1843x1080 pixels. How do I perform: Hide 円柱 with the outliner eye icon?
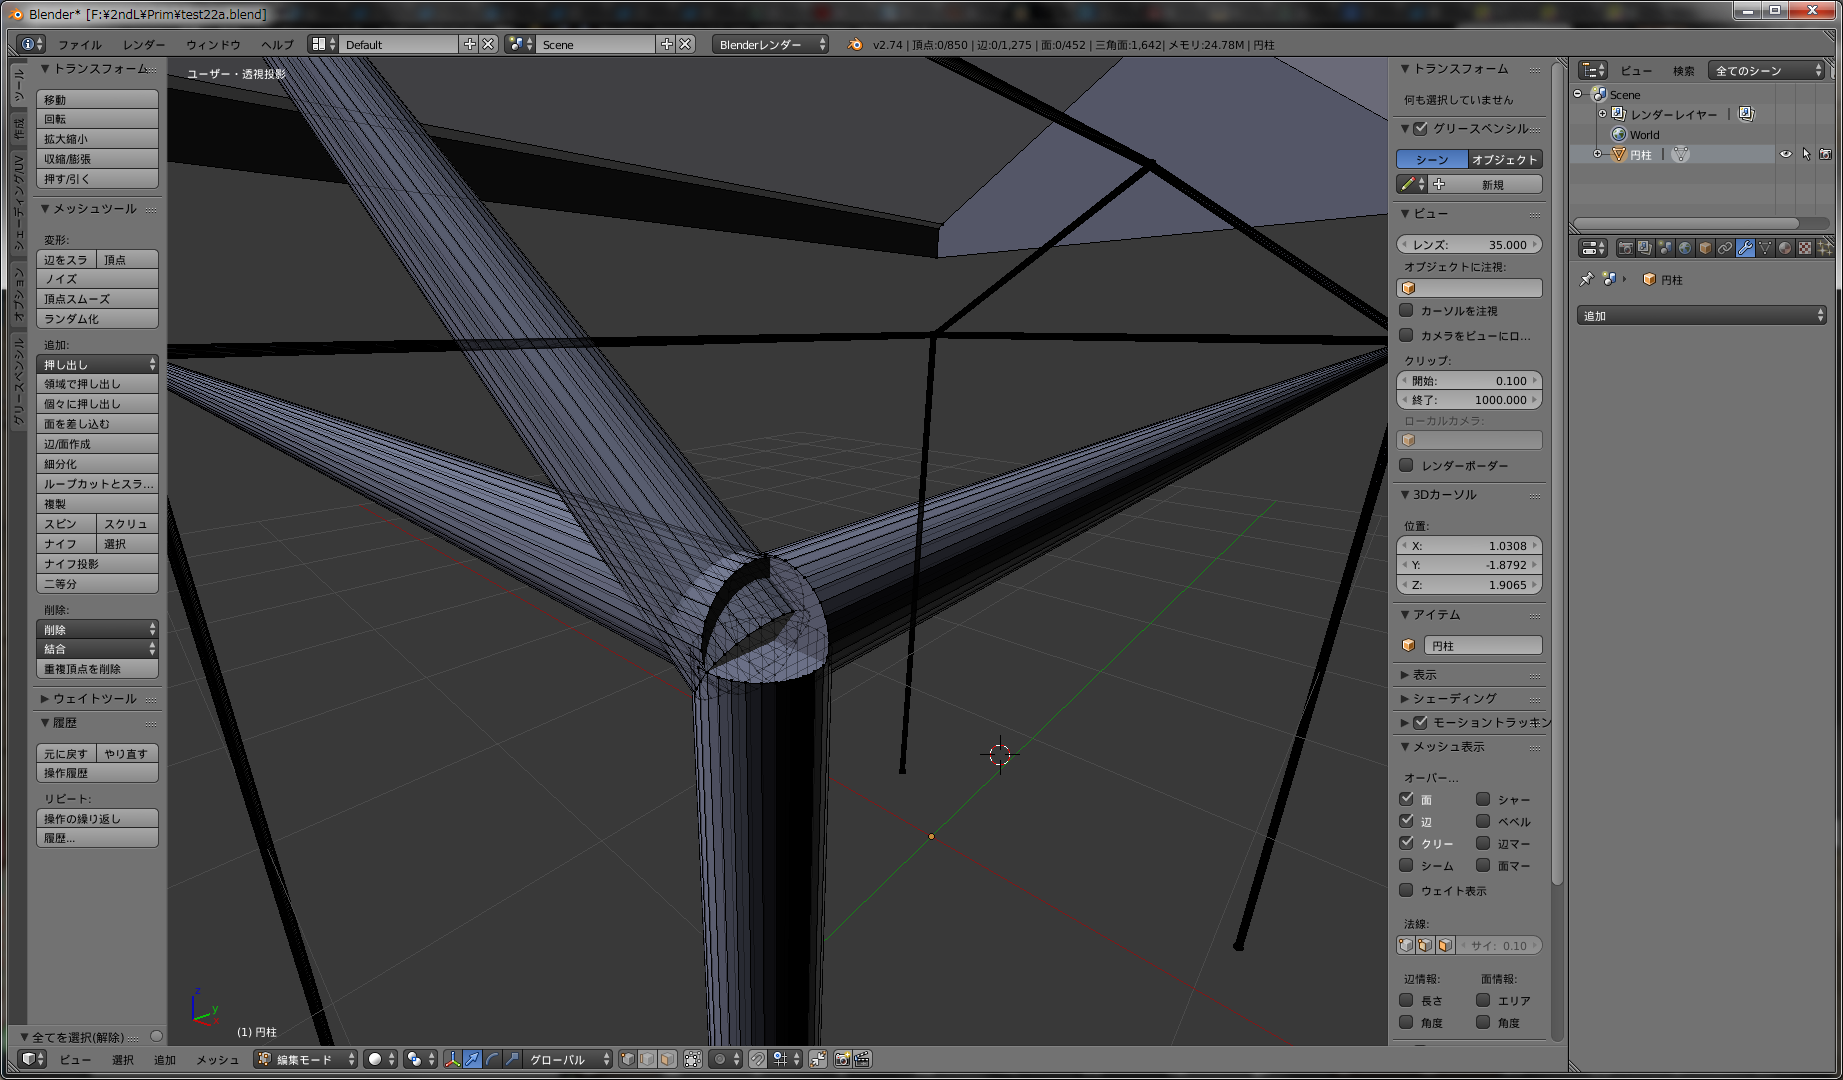click(1785, 154)
